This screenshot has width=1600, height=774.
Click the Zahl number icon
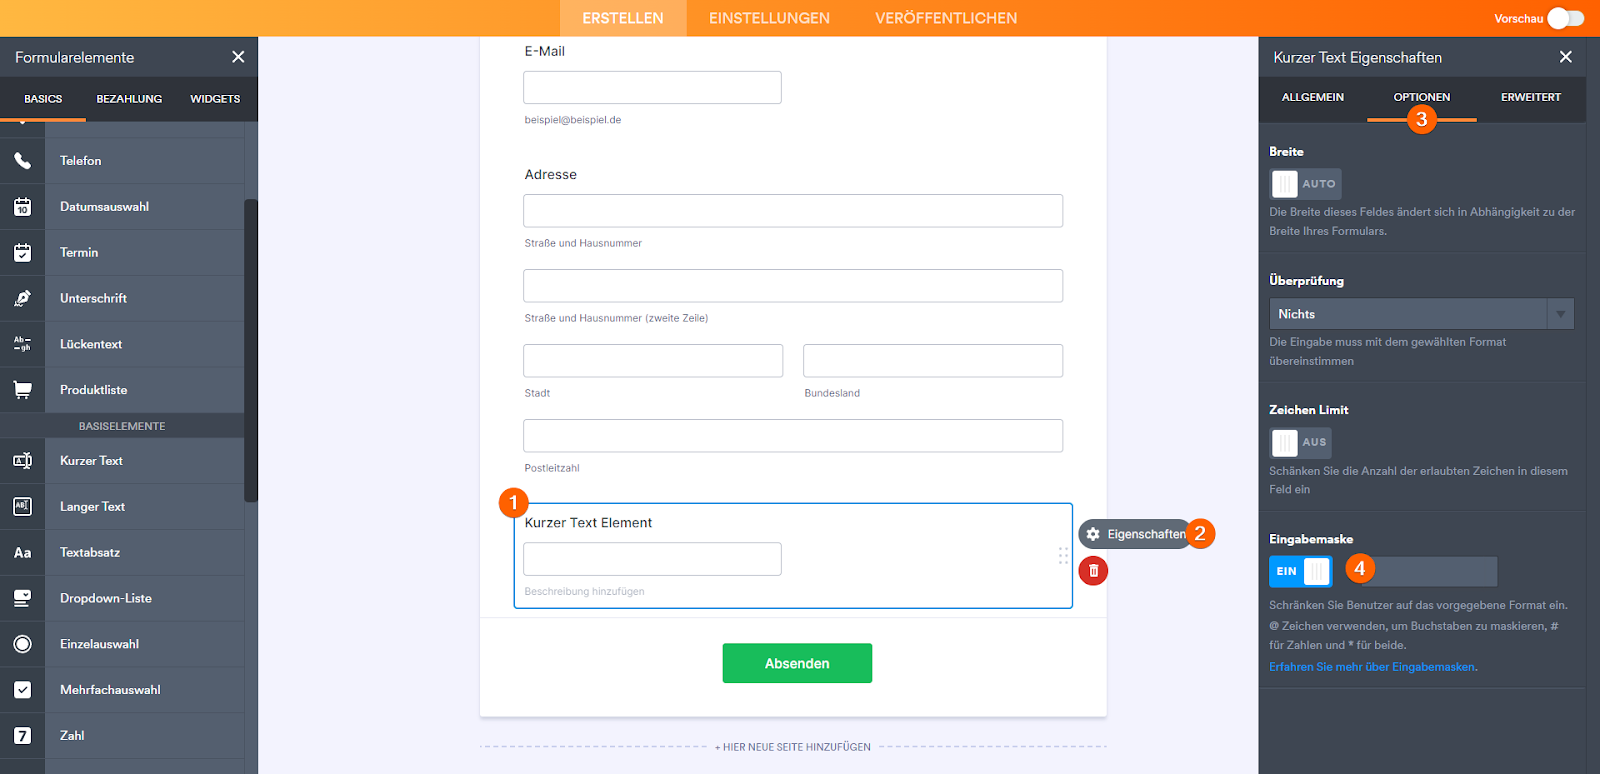click(22, 736)
